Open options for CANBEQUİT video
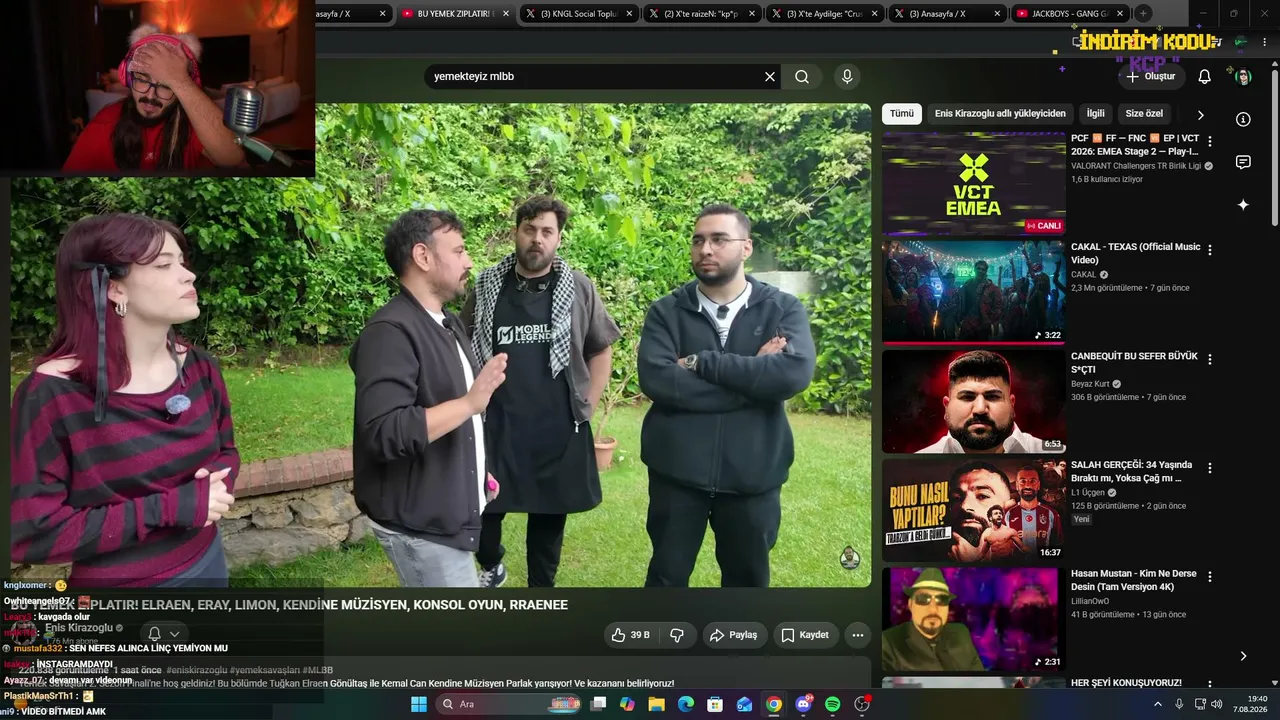Image resolution: width=1280 pixels, height=720 pixels. [x=1210, y=359]
